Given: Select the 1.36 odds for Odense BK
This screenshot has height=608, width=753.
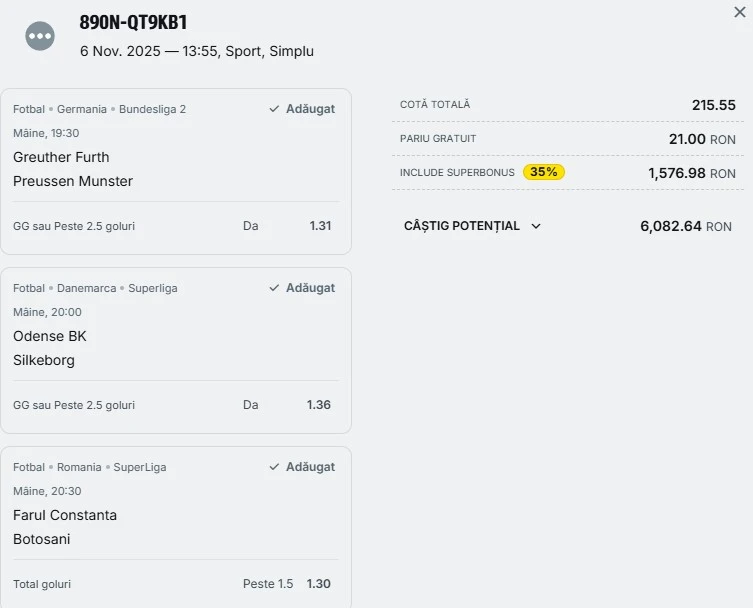Looking at the screenshot, I should pos(319,405).
